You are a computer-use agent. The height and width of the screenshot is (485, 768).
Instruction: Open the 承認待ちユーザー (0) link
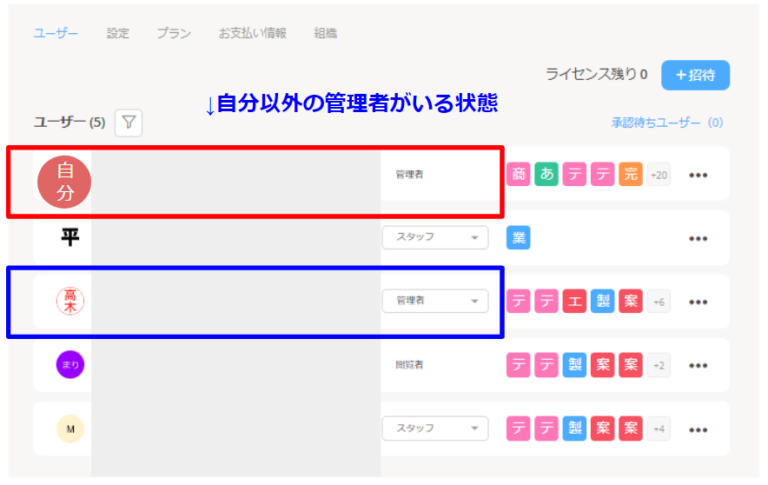pyautogui.click(x=667, y=123)
